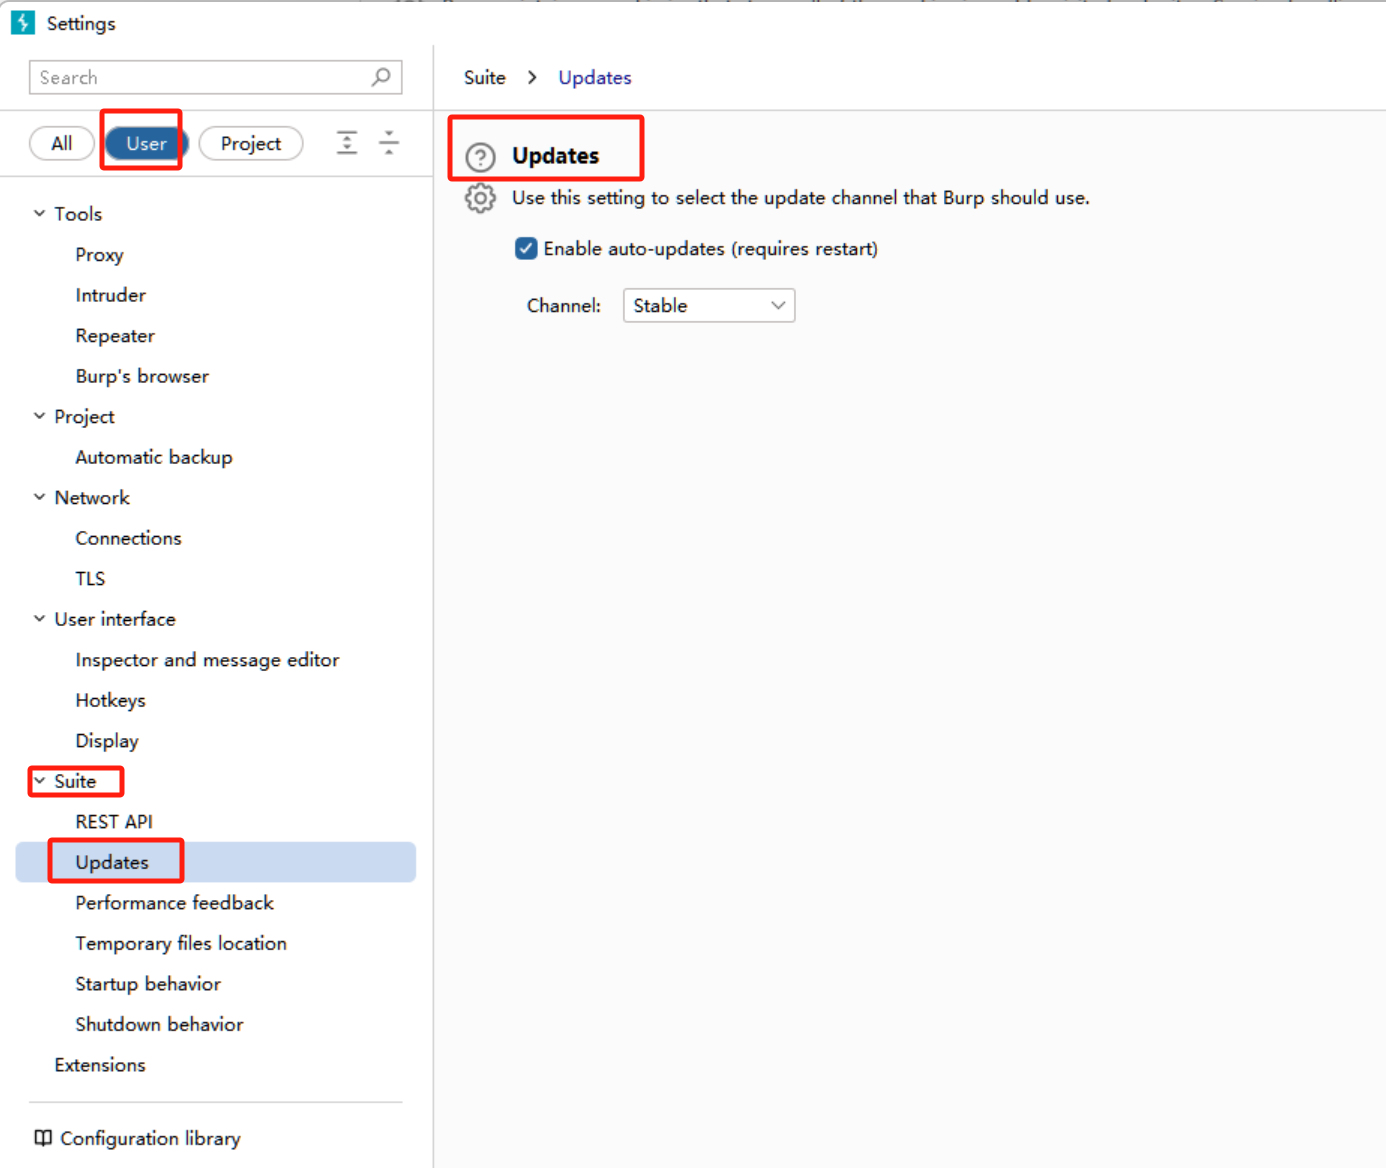
Task: Open the Channel dropdown showing Stable
Action: click(708, 306)
